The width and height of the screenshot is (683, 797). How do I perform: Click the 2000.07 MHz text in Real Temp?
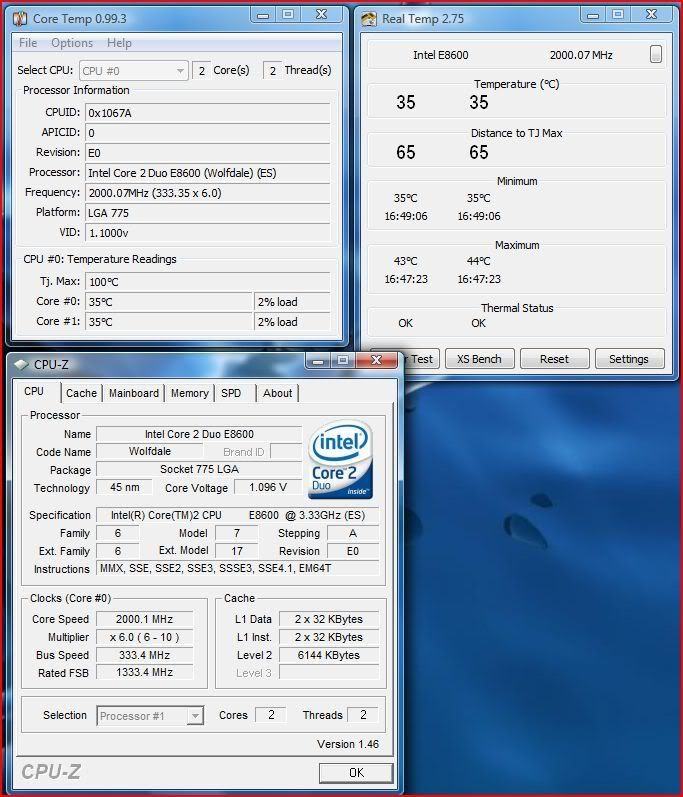(x=581, y=55)
